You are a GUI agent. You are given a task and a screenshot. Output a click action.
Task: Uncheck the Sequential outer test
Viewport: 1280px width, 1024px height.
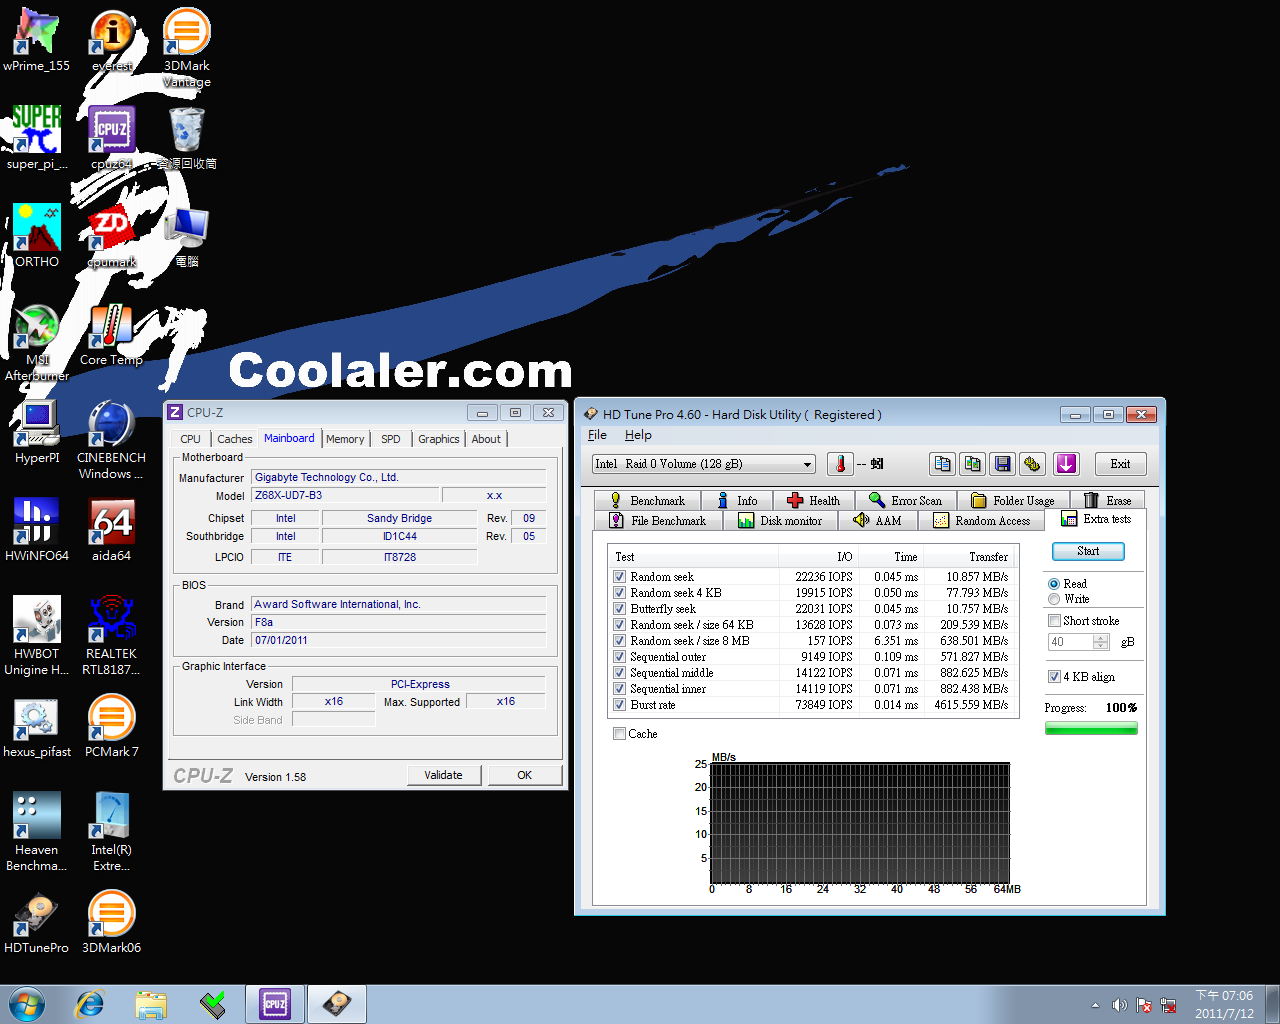click(x=620, y=657)
